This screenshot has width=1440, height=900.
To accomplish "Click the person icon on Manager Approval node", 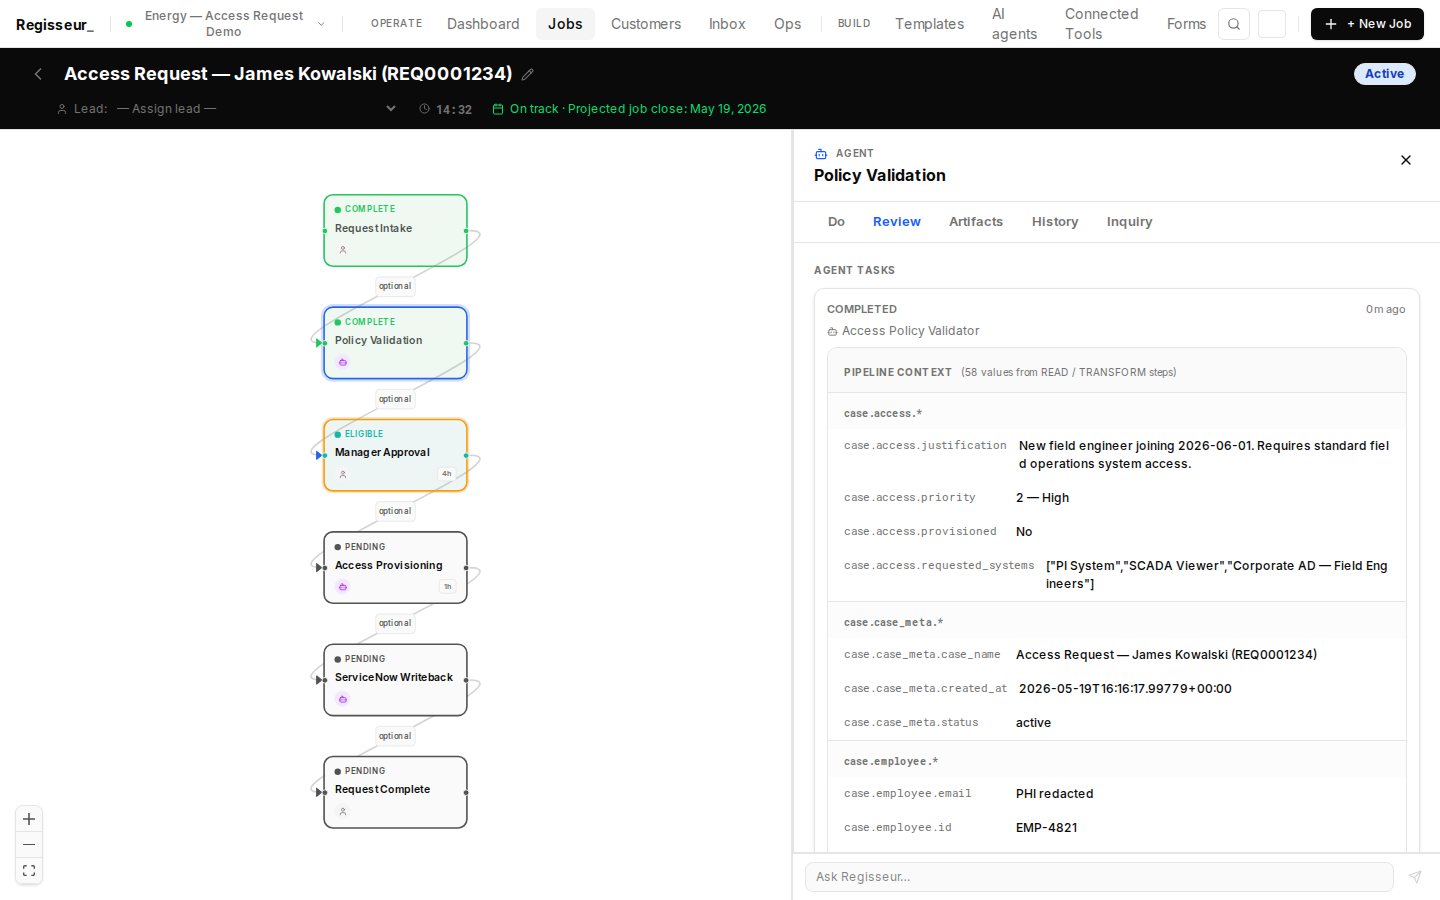I will pos(343,474).
